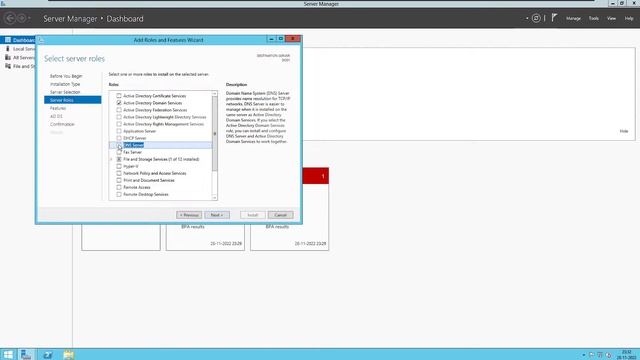Open BFA results in the middle tile

pyautogui.click(x=193, y=227)
